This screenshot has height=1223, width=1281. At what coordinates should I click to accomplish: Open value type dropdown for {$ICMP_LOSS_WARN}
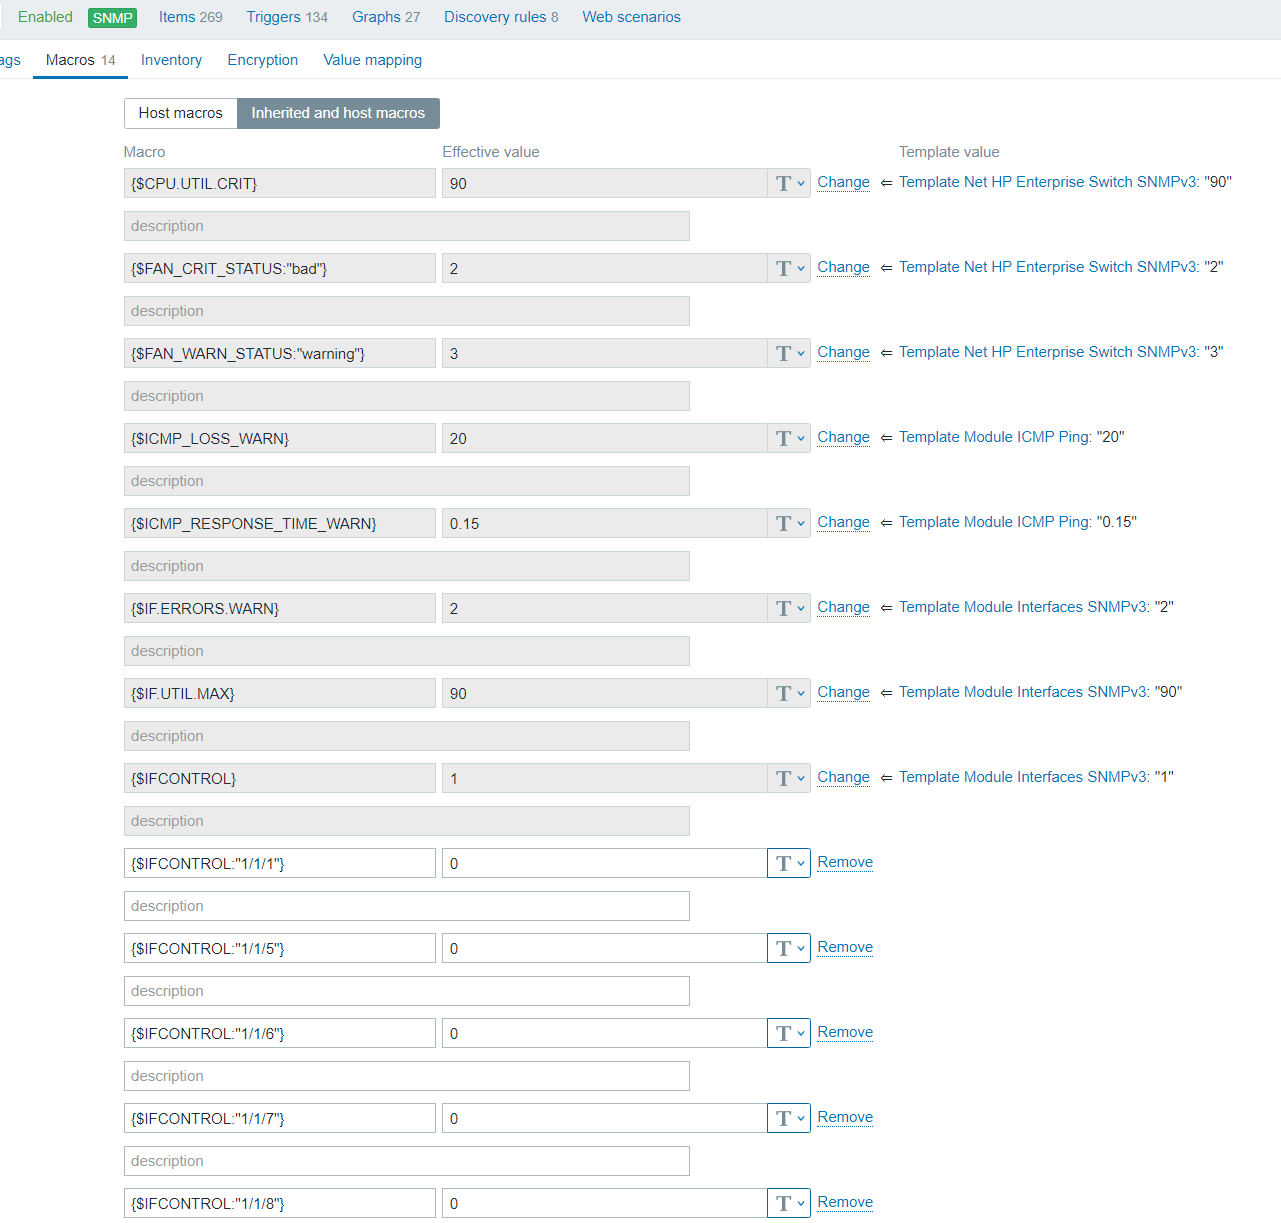coord(789,438)
